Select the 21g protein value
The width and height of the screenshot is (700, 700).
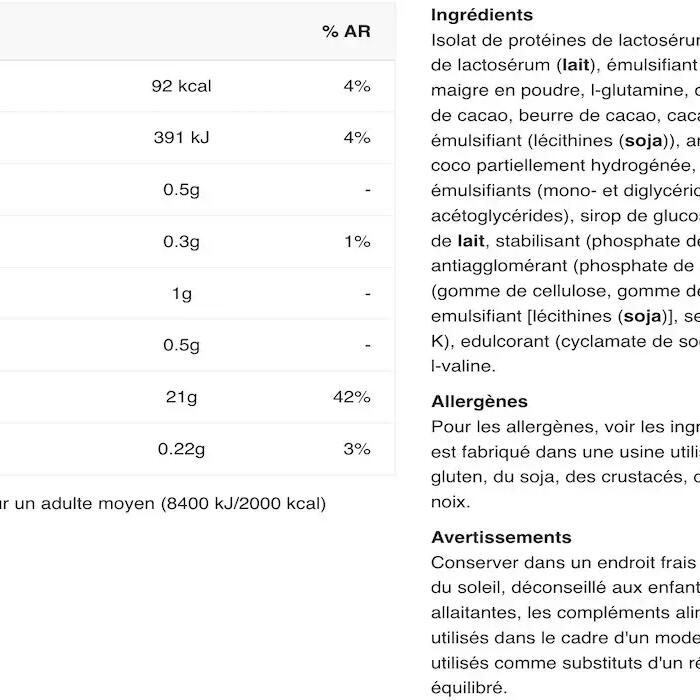tap(181, 397)
